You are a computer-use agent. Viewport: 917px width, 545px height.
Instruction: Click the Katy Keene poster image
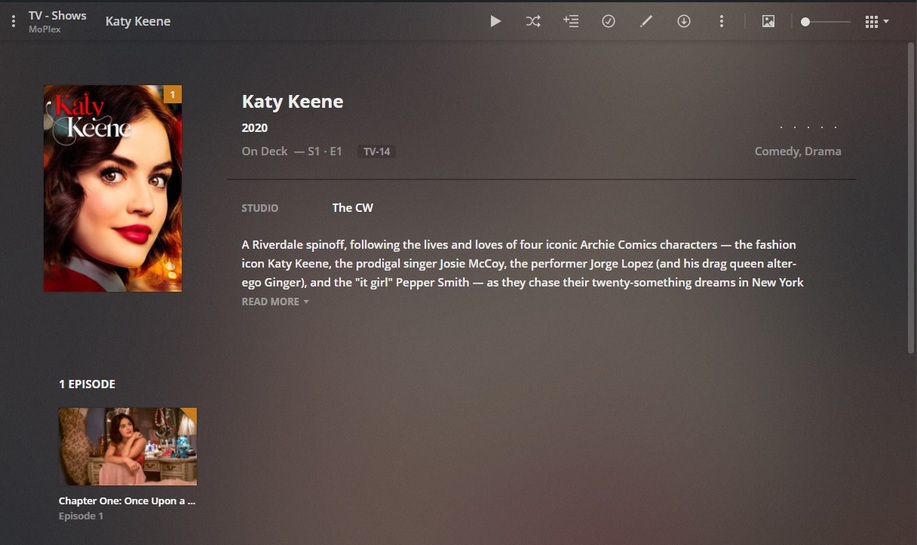point(113,188)
